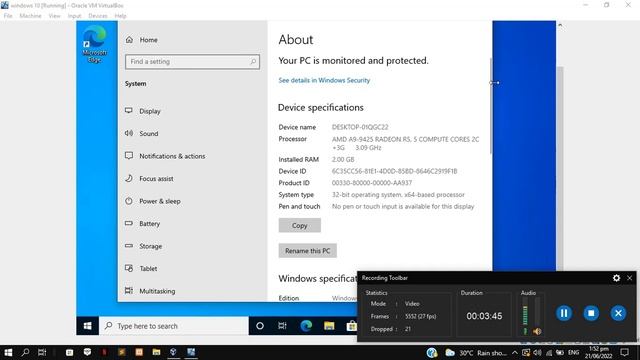Open the host Action Center notifications
The width and height of the screenshot is (640, 360).
coord(624,353)
